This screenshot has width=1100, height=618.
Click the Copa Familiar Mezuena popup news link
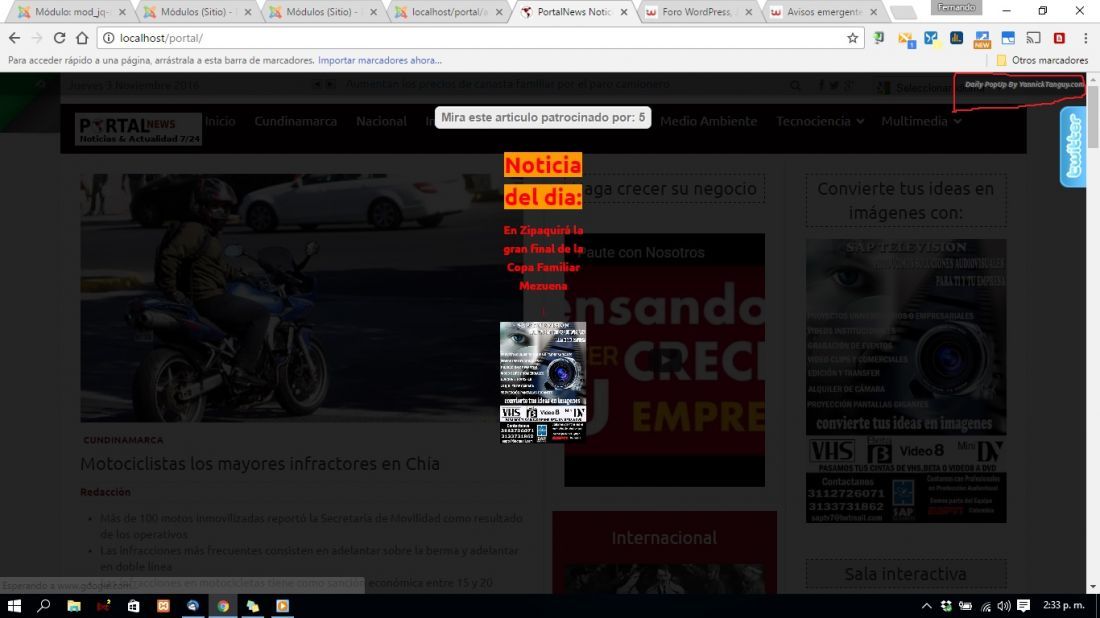pos(543,257)
